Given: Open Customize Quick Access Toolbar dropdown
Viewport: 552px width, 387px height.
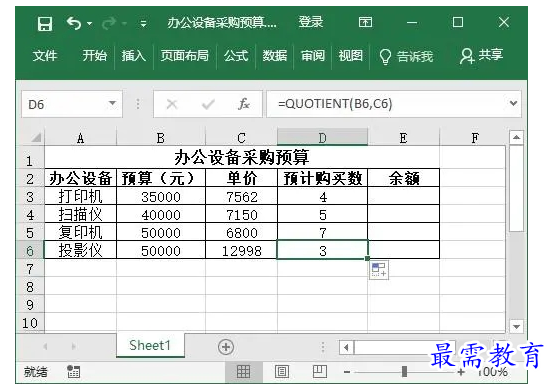Looking at the screenshot, I should coord(143,24).
